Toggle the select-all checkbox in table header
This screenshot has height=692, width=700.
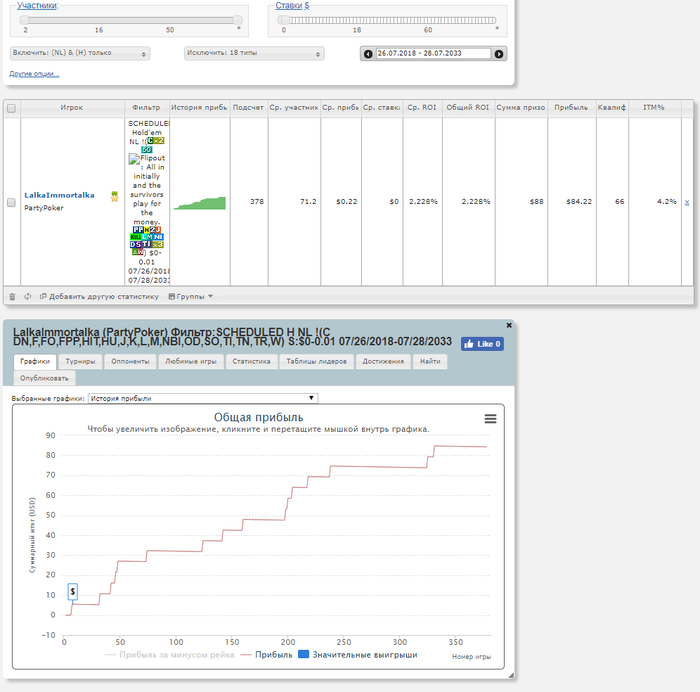[12, 108]
